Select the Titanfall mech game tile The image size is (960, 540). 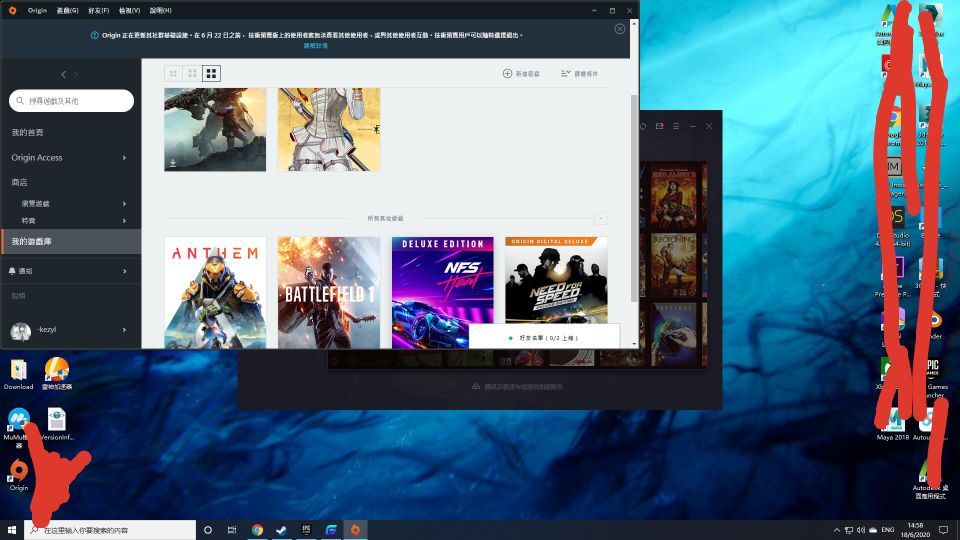point(215,129)
